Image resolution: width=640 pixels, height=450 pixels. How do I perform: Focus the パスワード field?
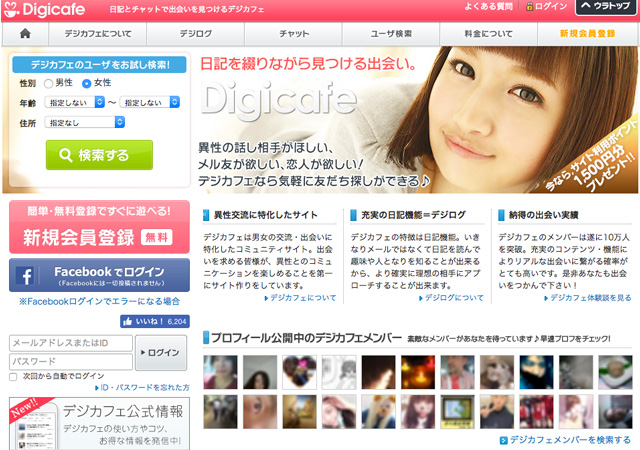click(x=71, y=361)
